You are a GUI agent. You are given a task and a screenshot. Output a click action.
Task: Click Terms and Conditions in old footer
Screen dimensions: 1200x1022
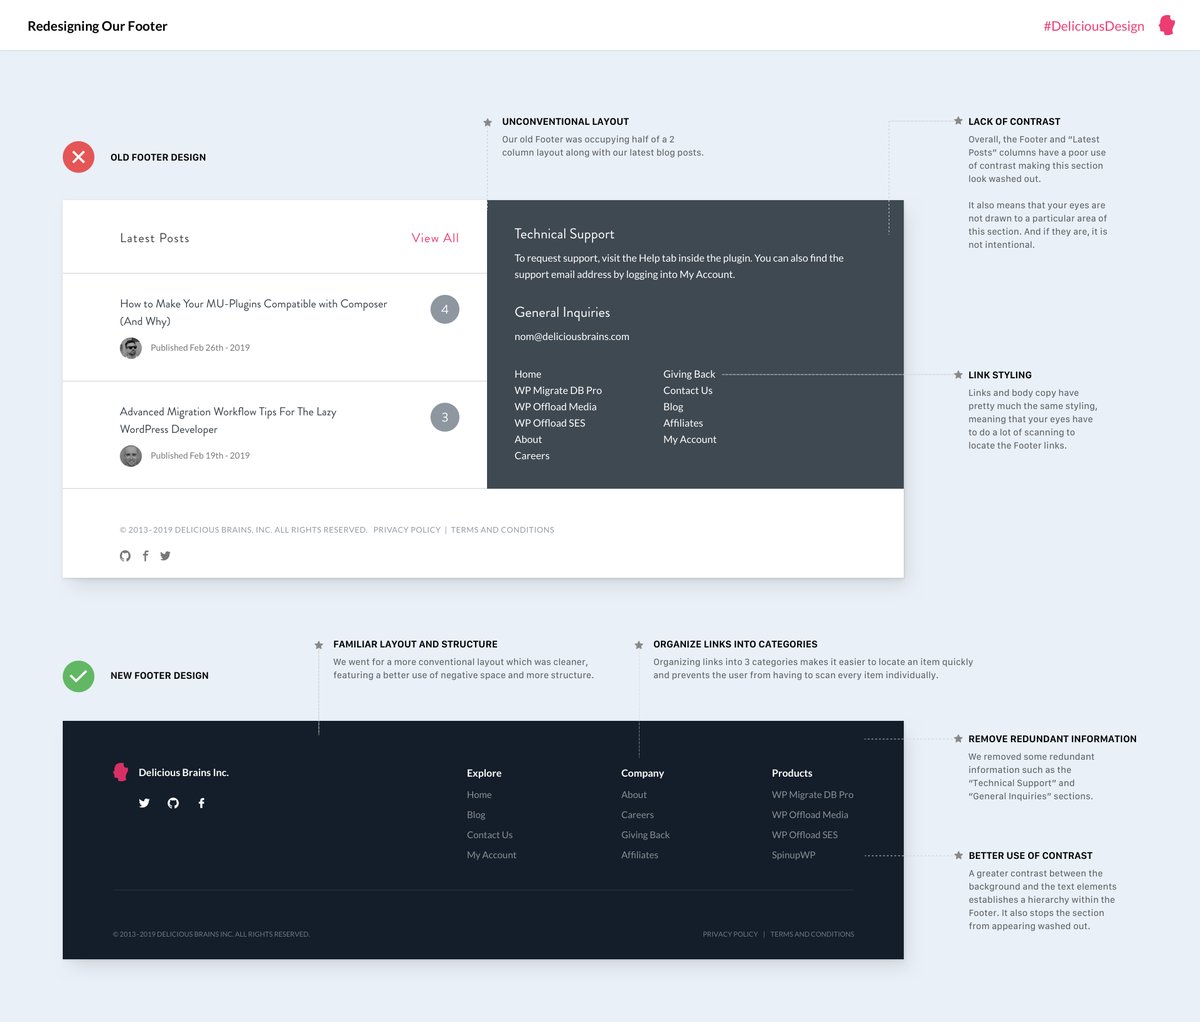click(502, 530)
